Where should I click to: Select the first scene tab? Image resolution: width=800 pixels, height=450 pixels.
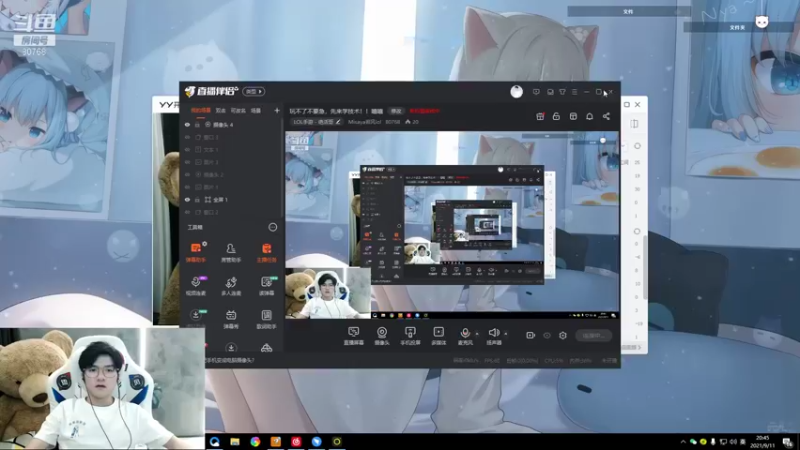[x=201, y=110]
